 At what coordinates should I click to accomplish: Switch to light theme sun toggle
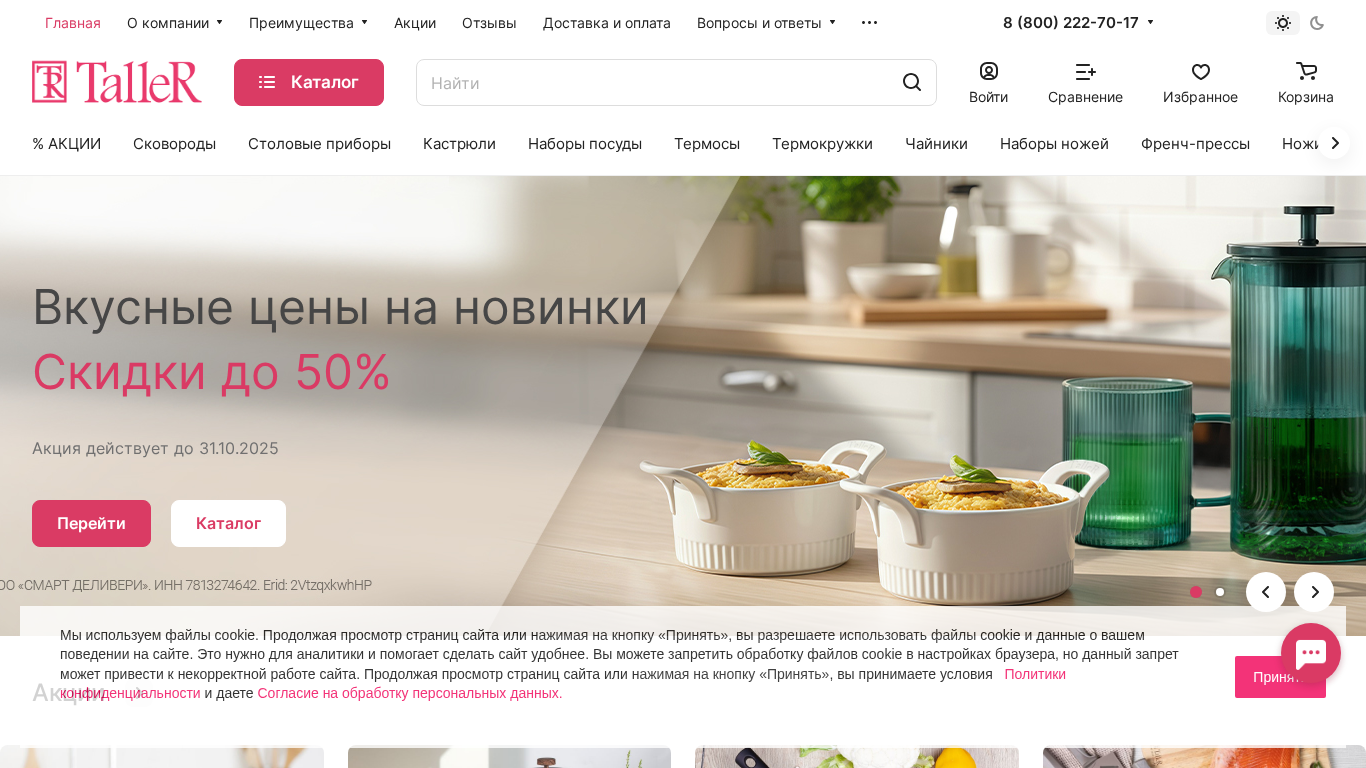pyautogui.click(x=1283, y=23)
